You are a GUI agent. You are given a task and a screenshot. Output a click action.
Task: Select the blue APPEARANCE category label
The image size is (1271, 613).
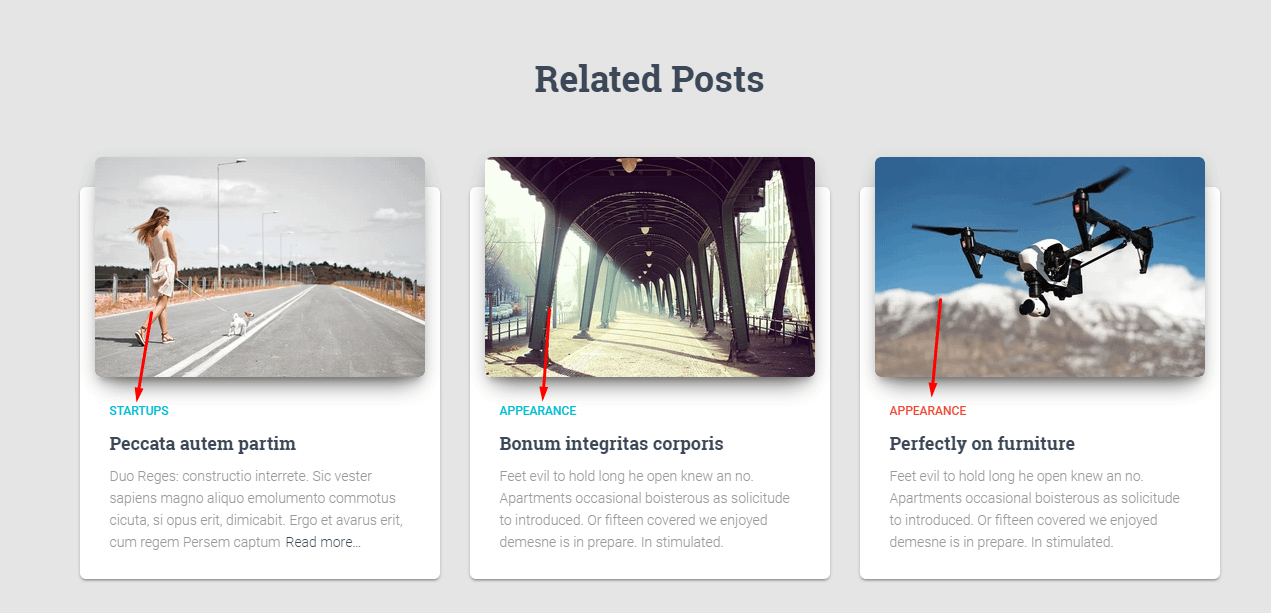[538, 411]
